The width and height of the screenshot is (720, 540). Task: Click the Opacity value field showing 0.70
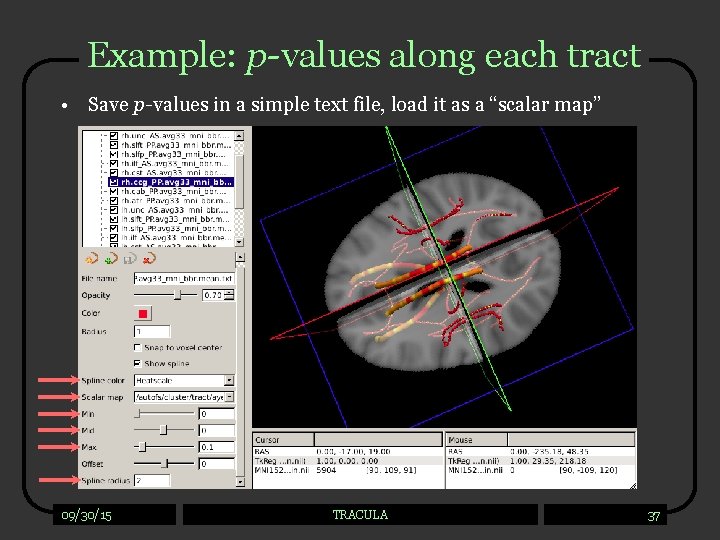point(214,295)
